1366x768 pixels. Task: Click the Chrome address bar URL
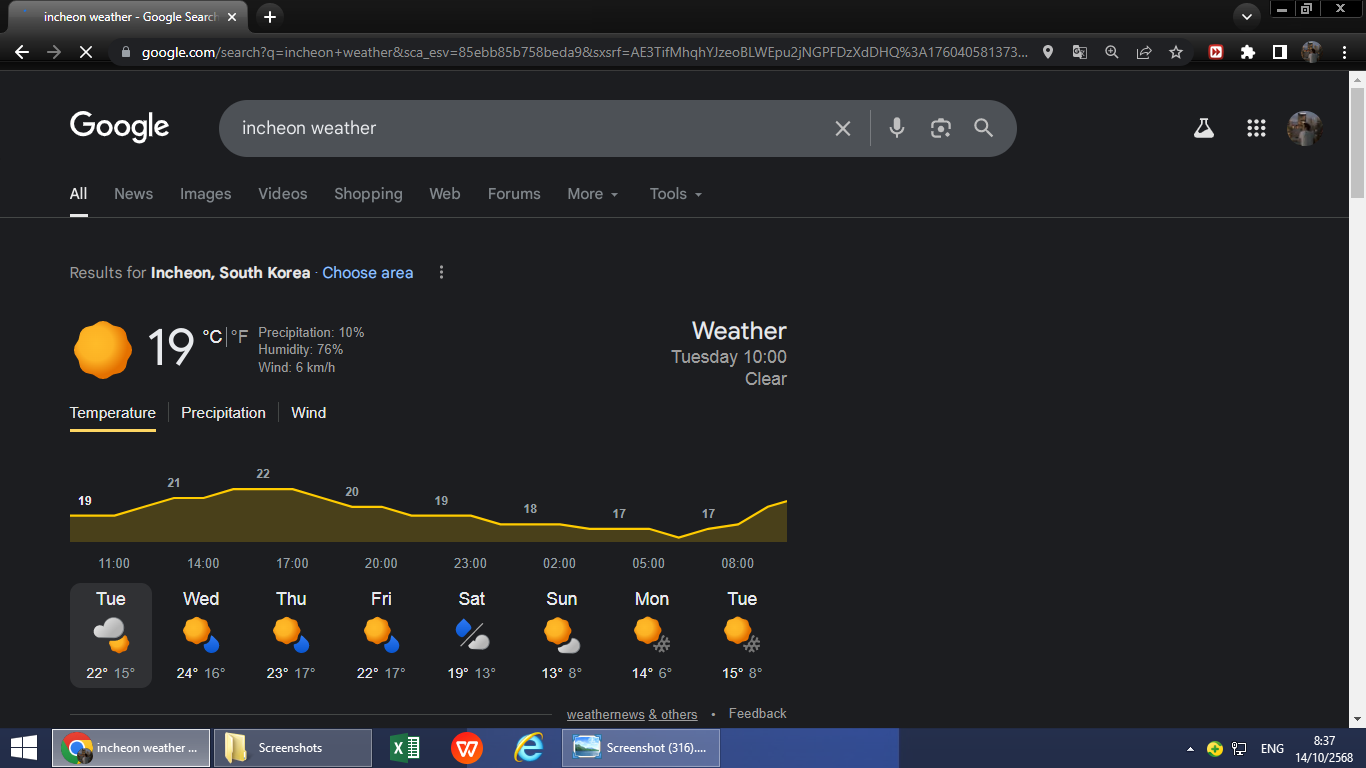pyautogui.click(x=584, y=52)
